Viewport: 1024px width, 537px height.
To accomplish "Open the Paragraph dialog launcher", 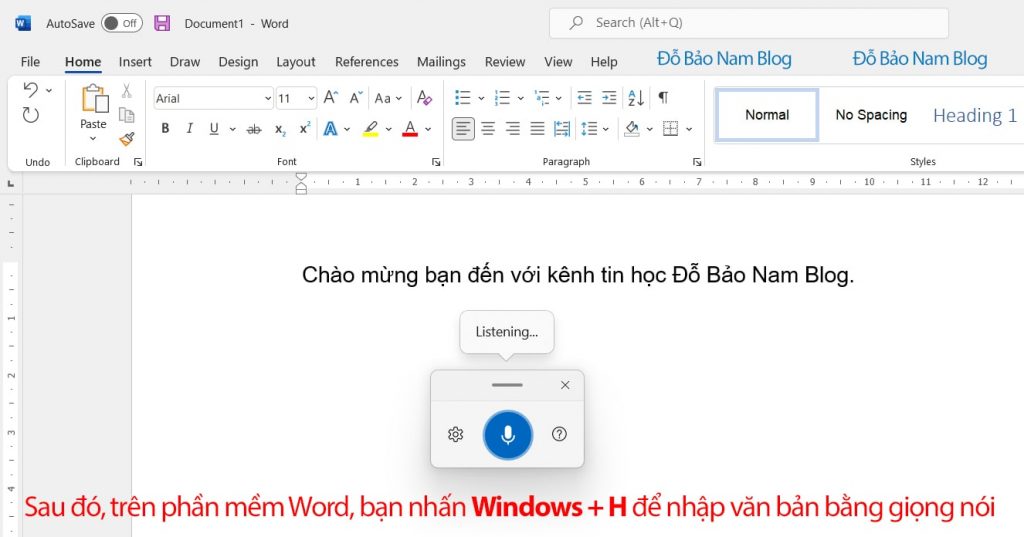I will tap(697, 162).
